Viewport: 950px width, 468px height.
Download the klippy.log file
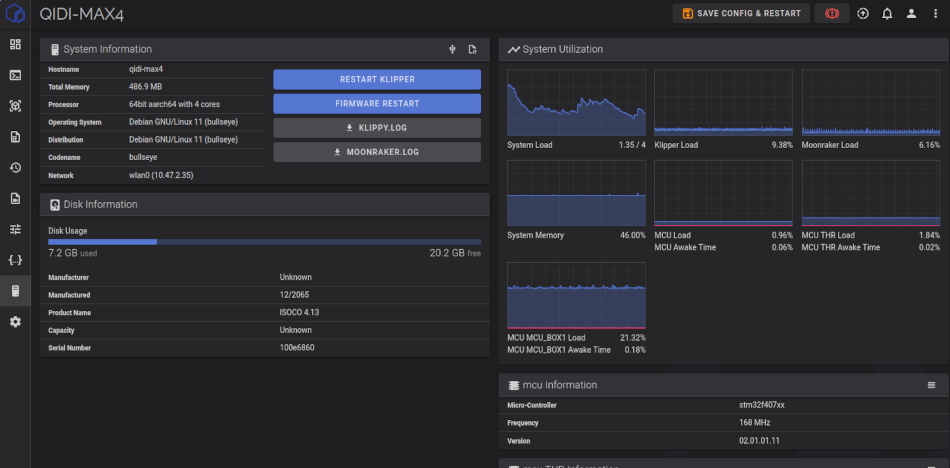(377, 128)
